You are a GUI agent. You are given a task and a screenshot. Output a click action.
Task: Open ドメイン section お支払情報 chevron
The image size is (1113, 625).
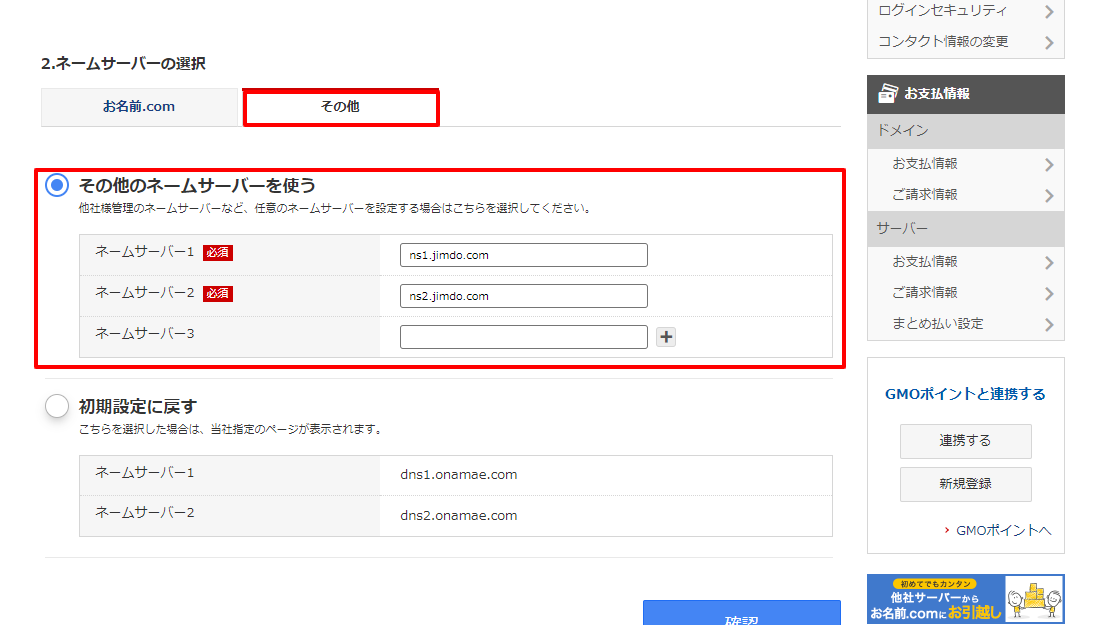tap(1049, 165)
